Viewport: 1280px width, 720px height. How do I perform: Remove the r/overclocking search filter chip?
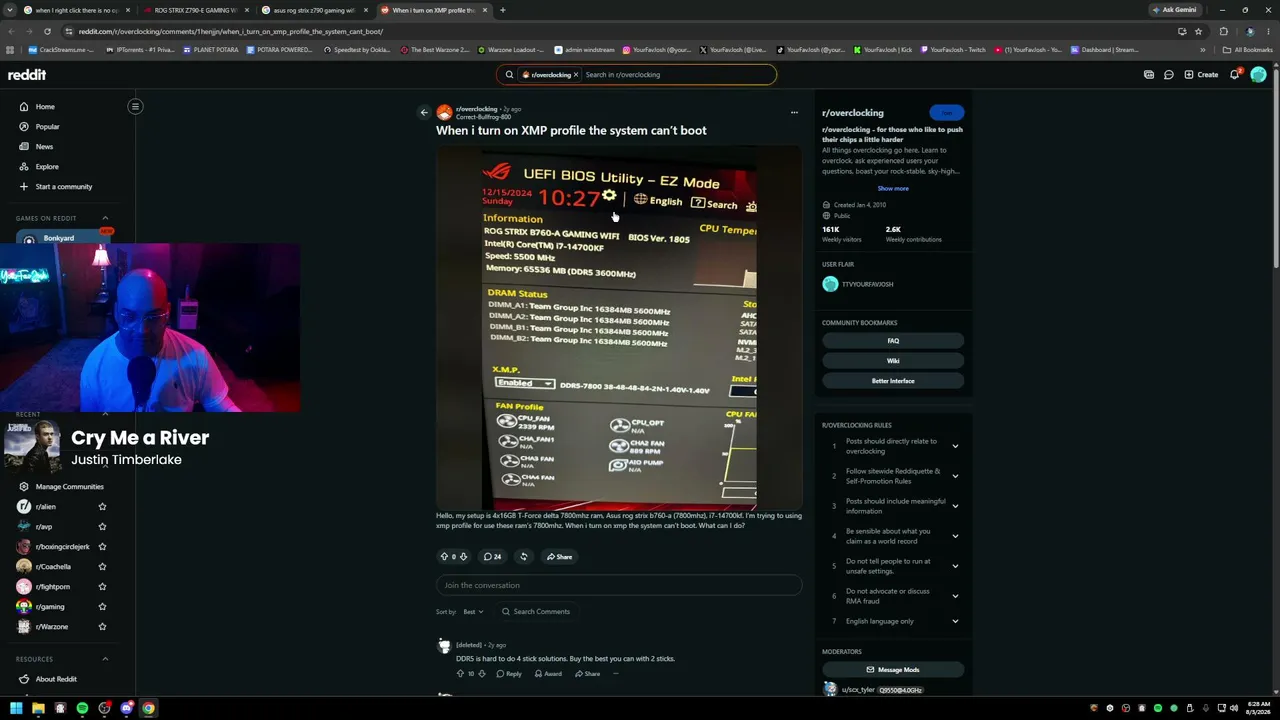(x=576, y=75)
